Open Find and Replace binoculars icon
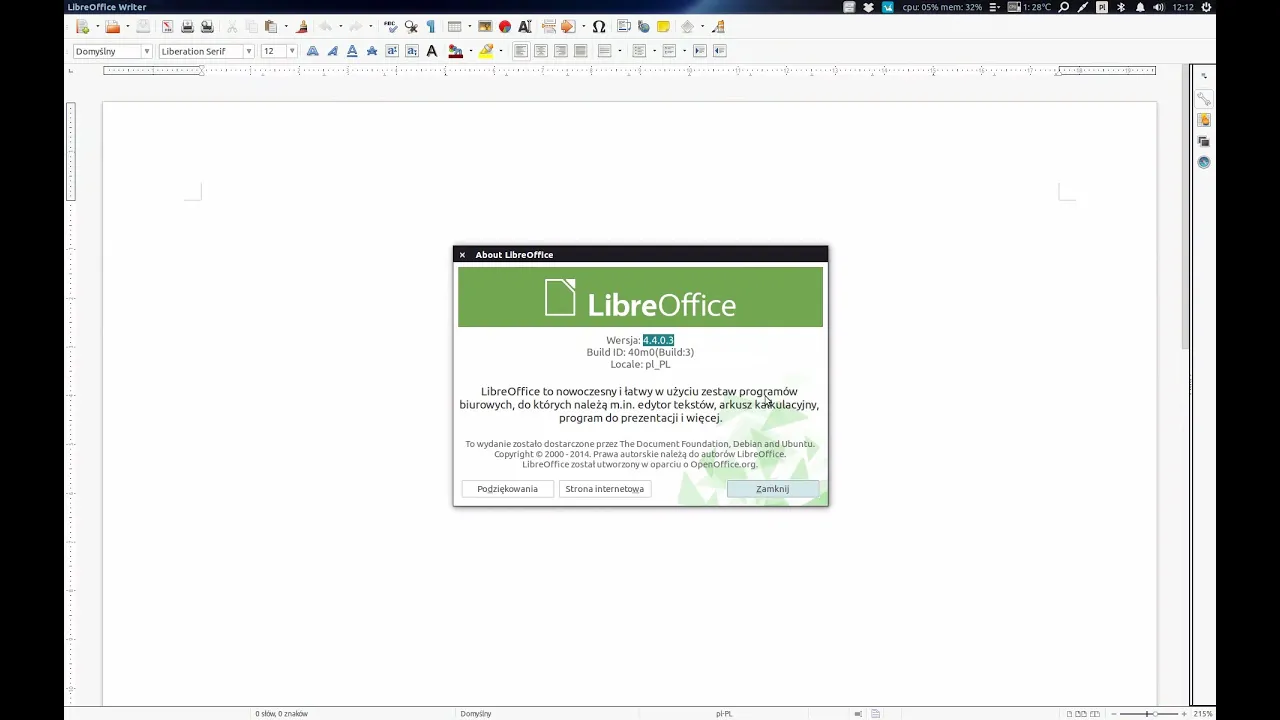Viewport: 1280px width, 720px height. click(x=411, y=27)
